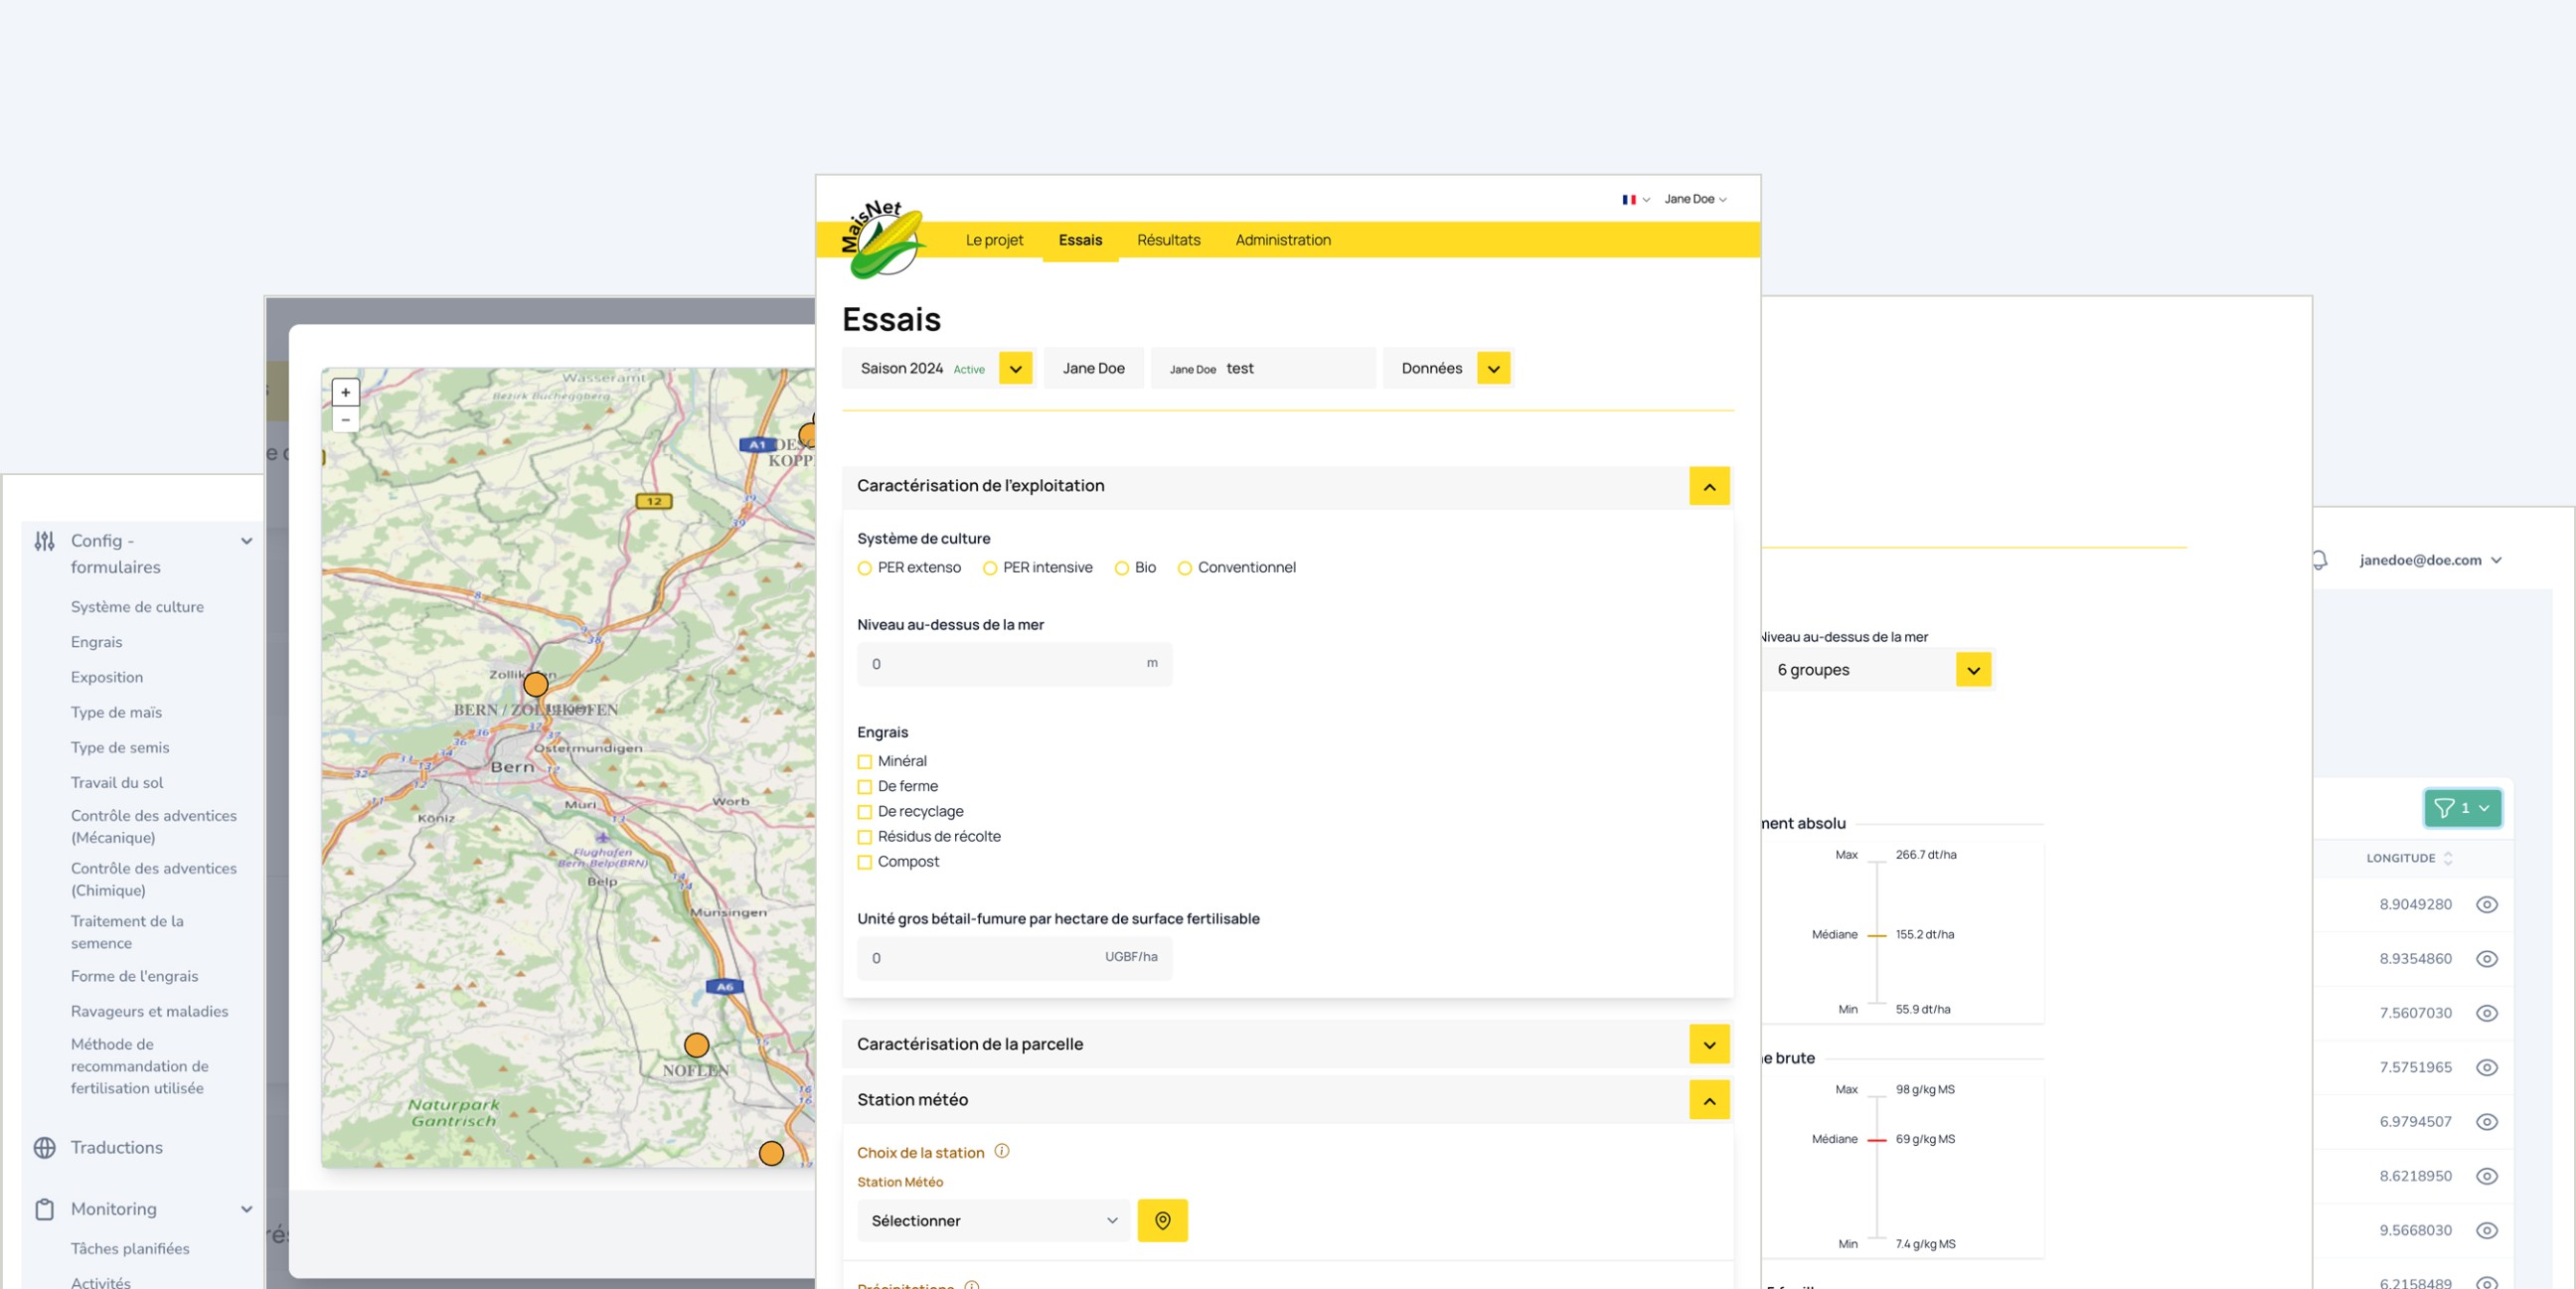Open the Administration menu item
The width and height of the screenshot is (2576, 1289).
pyautogui.click(x=1282, y=240)
